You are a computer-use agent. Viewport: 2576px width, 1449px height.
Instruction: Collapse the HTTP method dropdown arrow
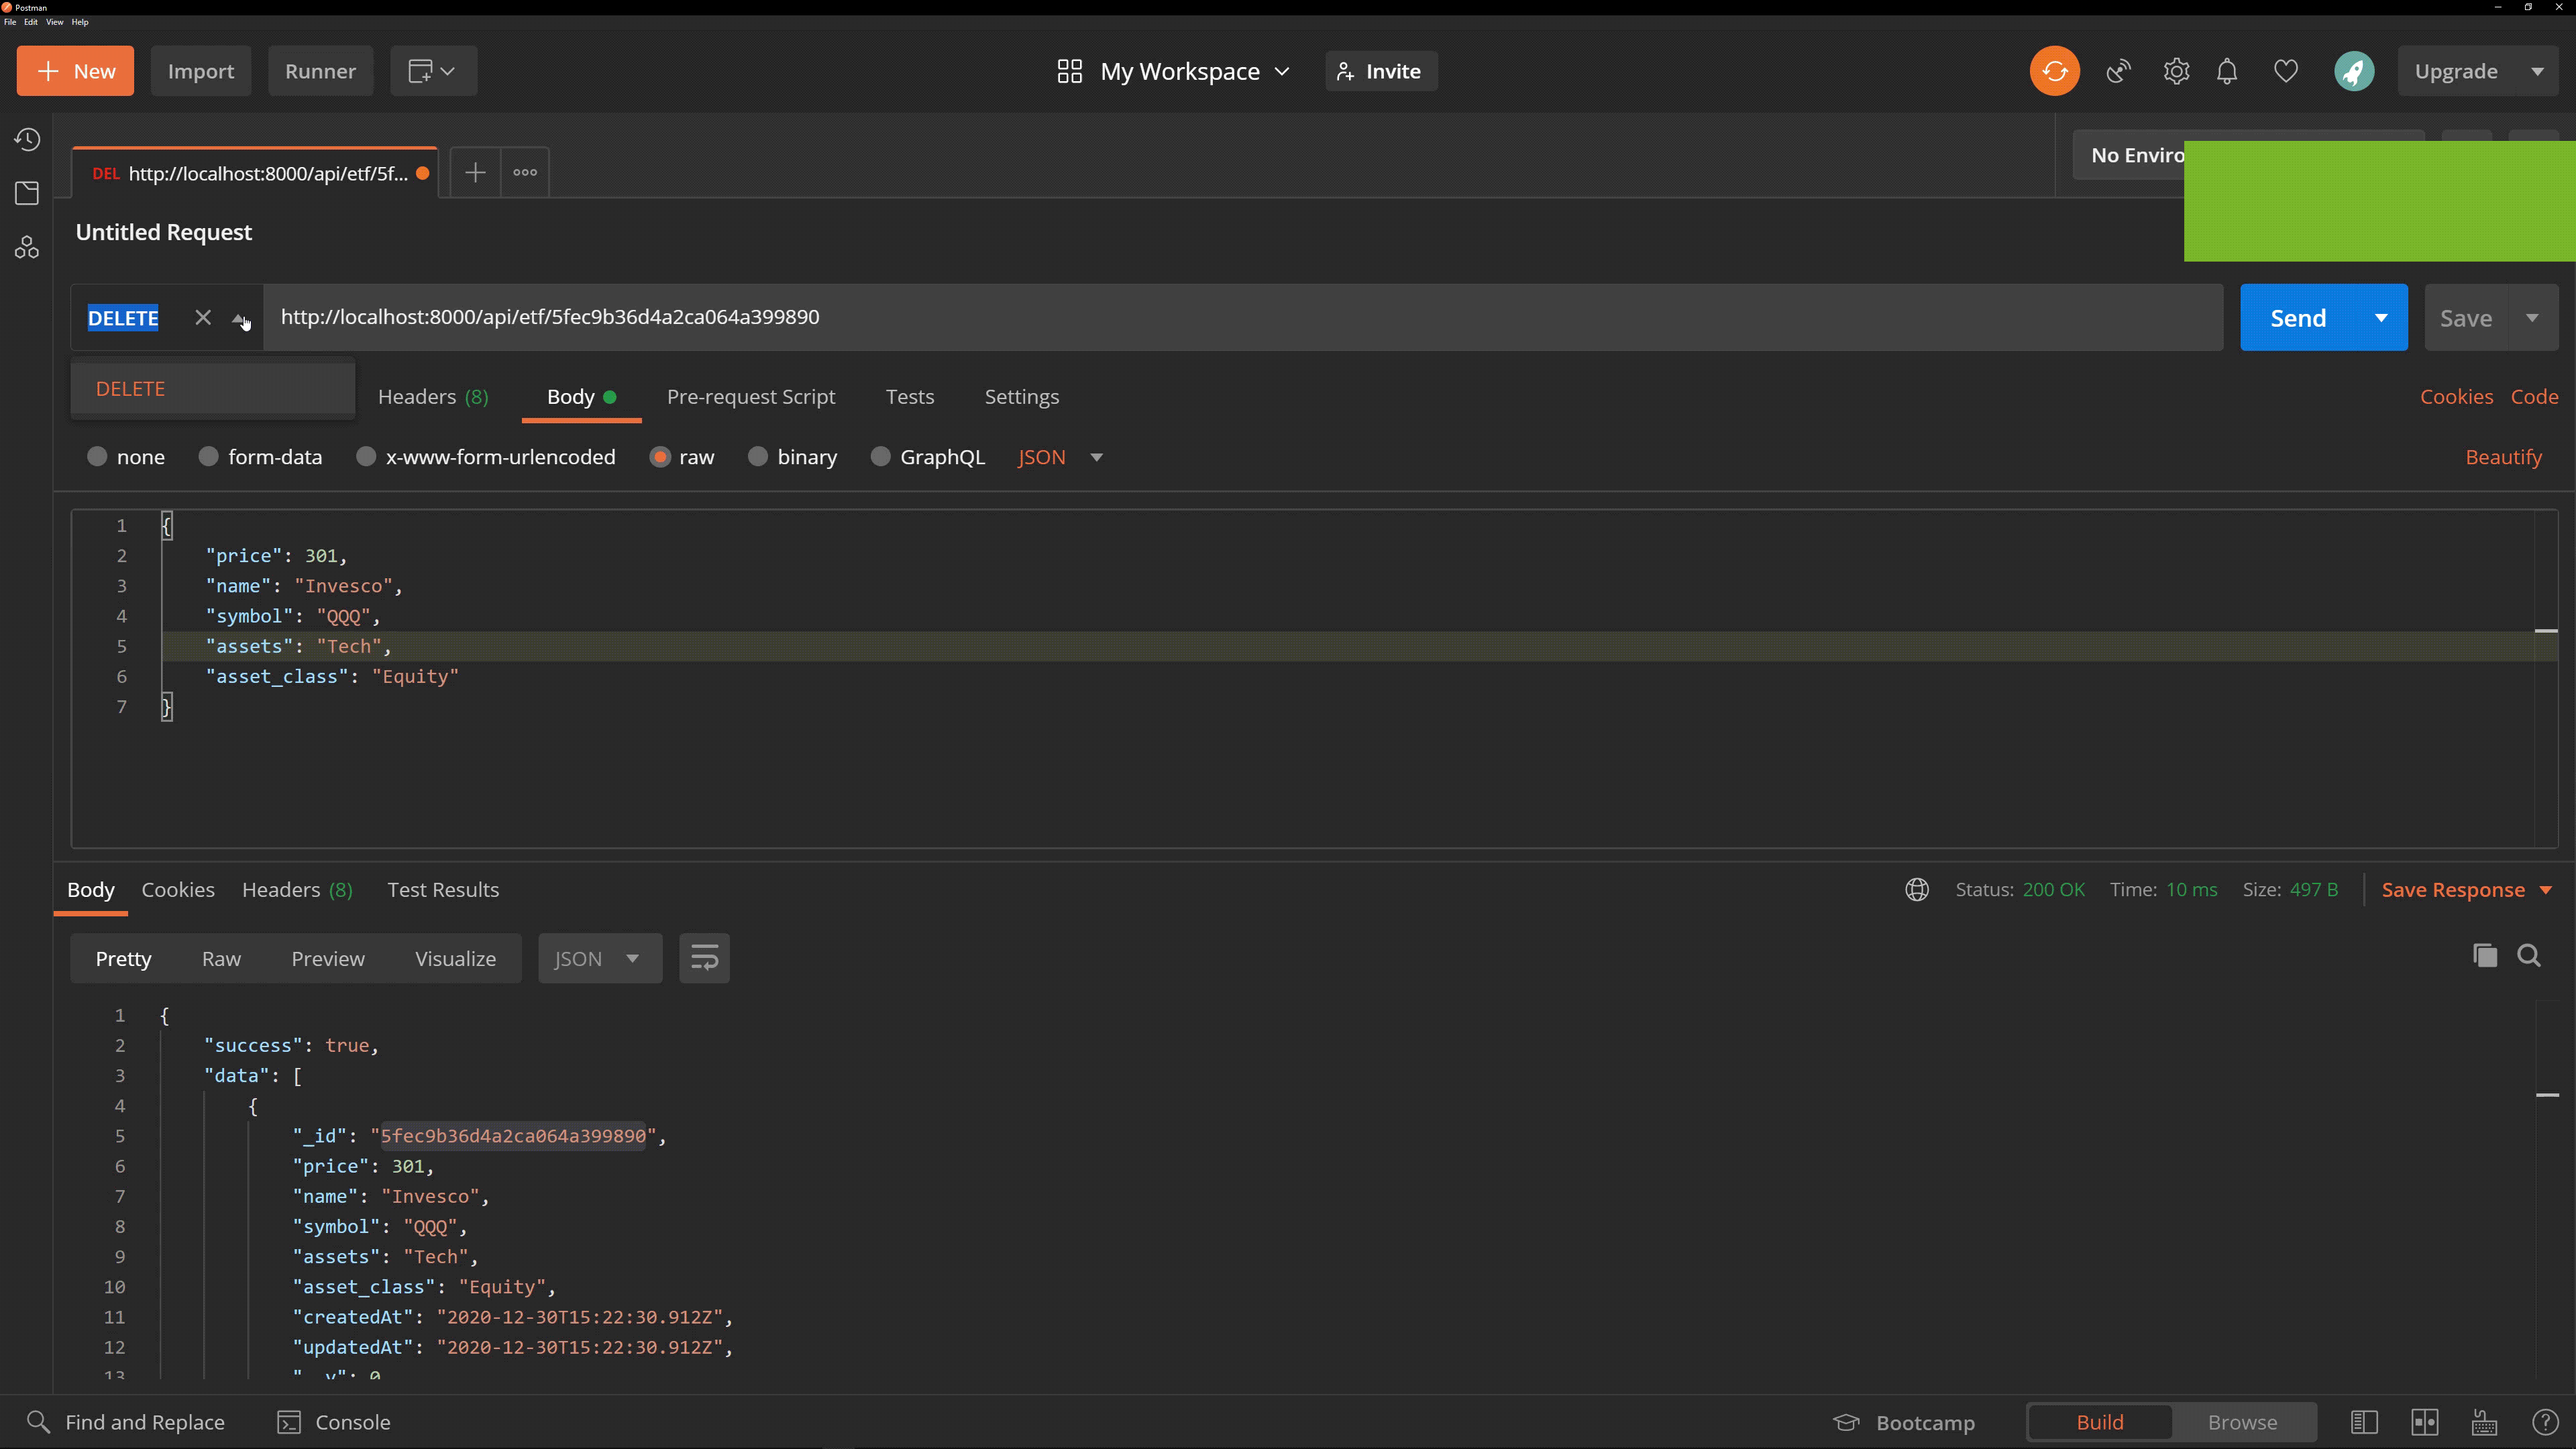pyautogui.click(x=239, y=318)
